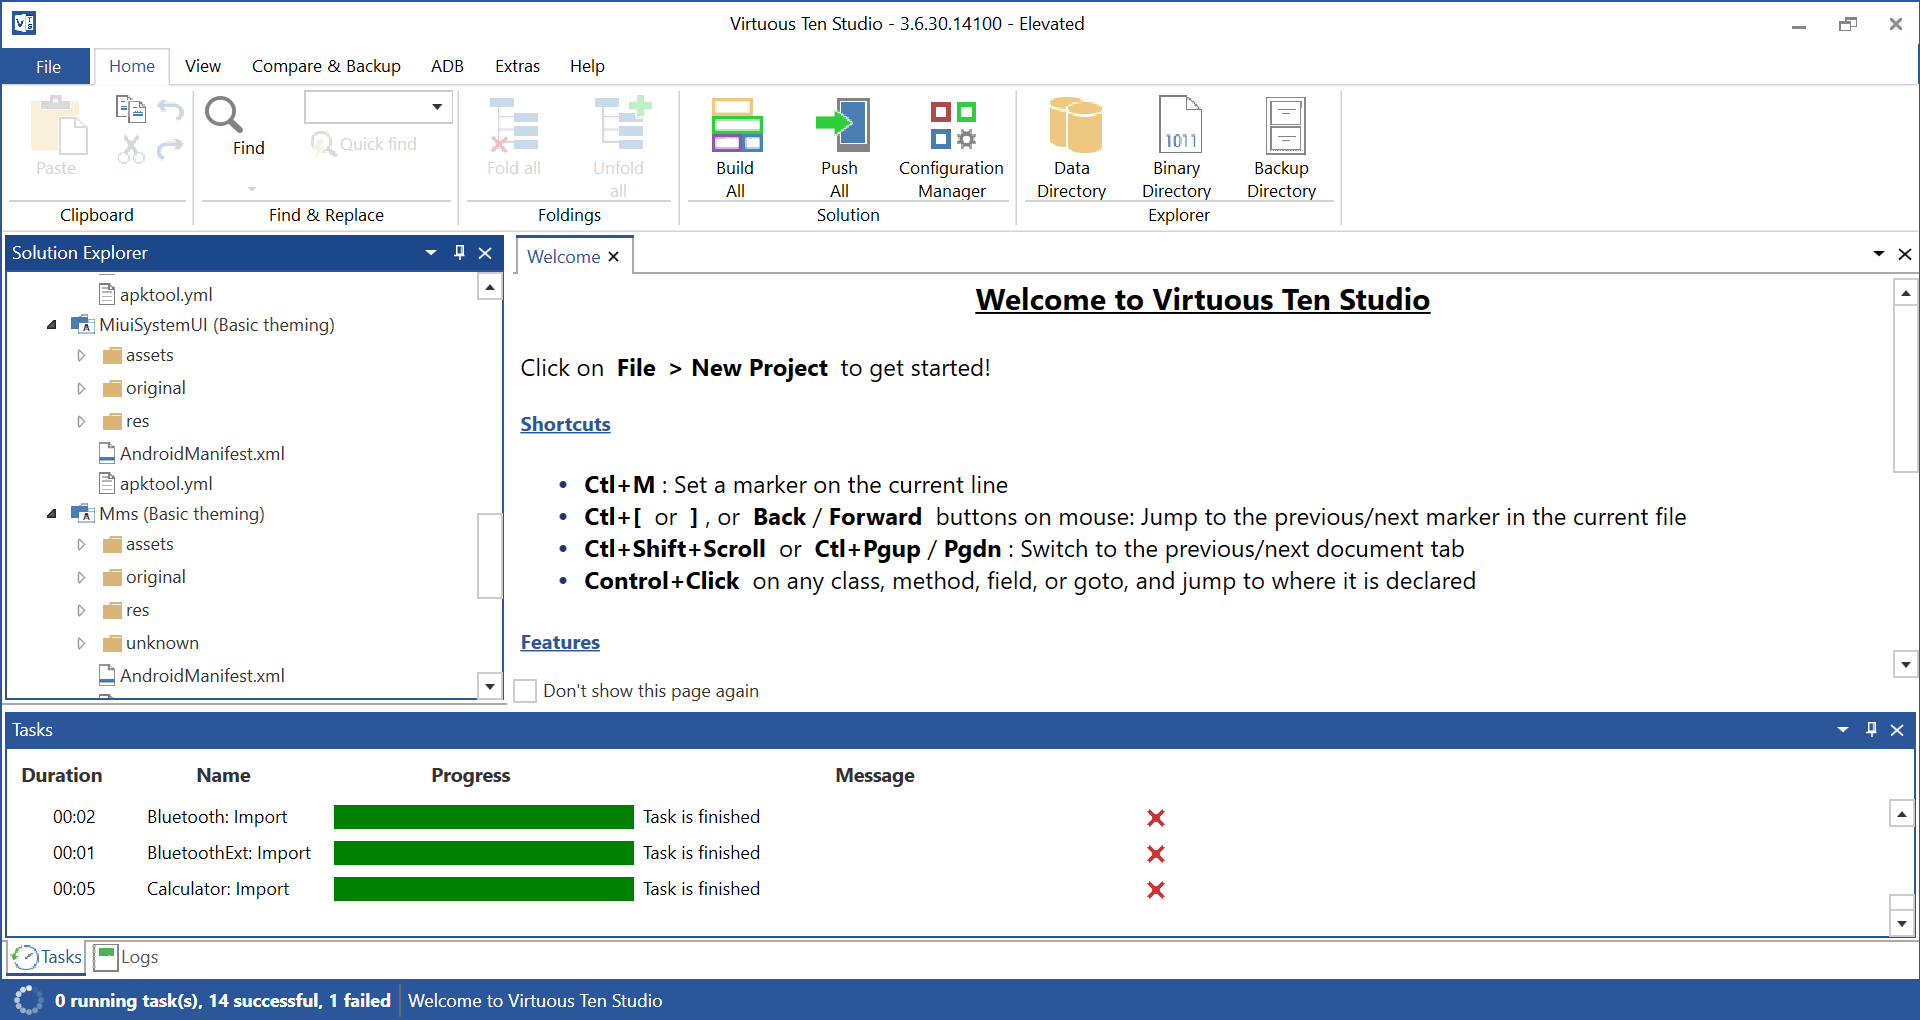
Task: Open the Backup Directory explorer
Action: [1282, 147]
